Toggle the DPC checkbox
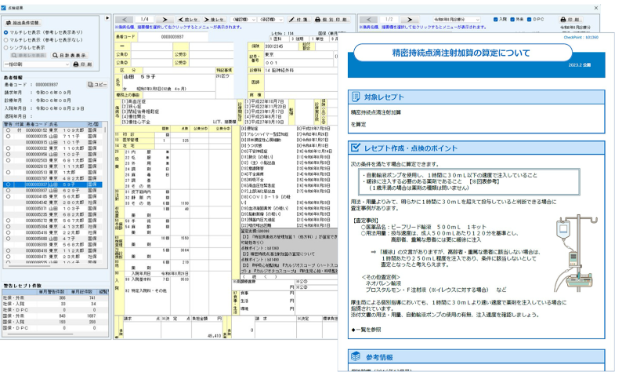This screenshot has height=376, width=618. (x=529, y=19)
